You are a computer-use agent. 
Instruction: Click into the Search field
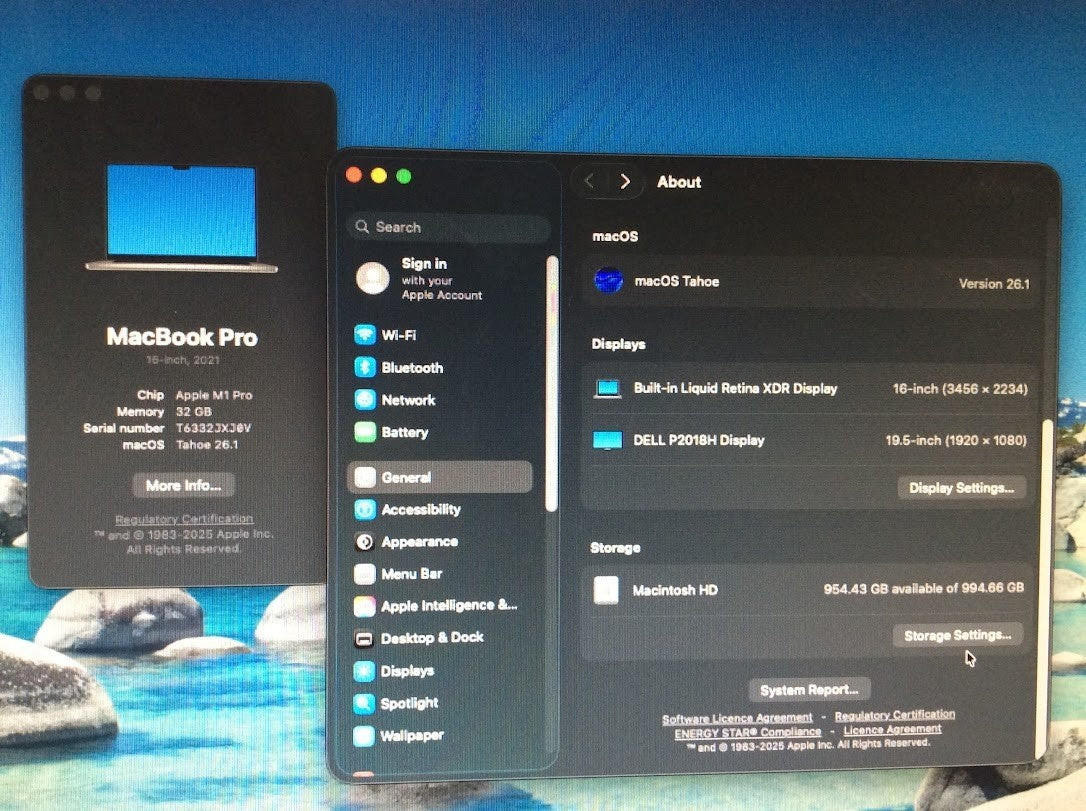(x=449, y=227)
